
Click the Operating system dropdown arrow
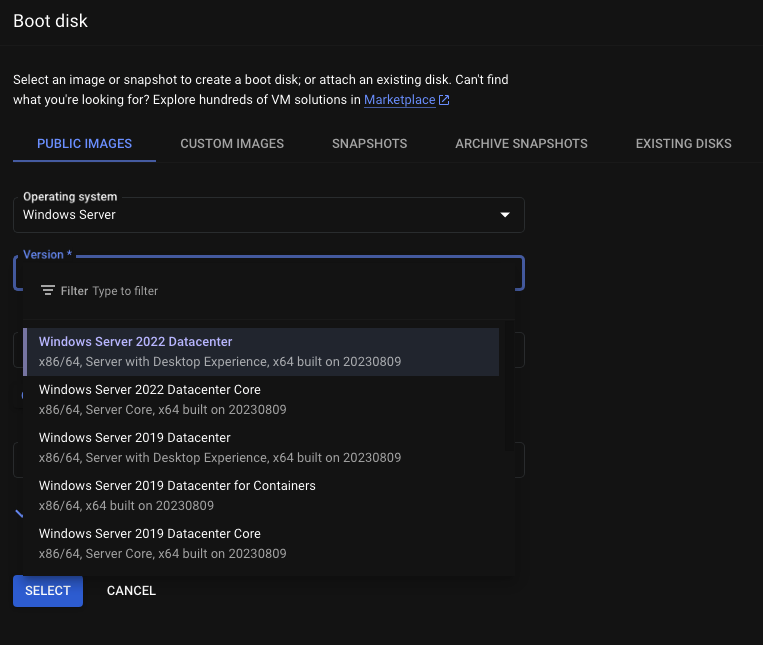click(505, 215)
